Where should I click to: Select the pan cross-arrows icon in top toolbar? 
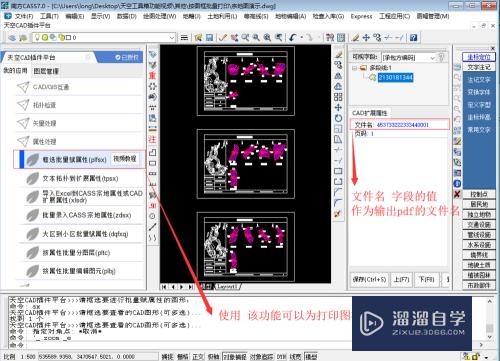coord(366,38)
